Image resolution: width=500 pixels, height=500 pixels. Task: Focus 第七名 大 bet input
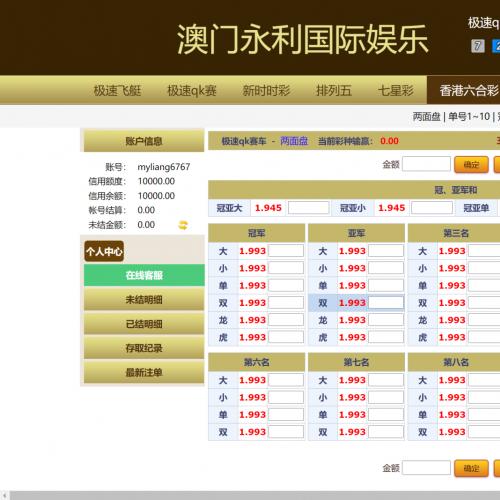tap(386, 380)
